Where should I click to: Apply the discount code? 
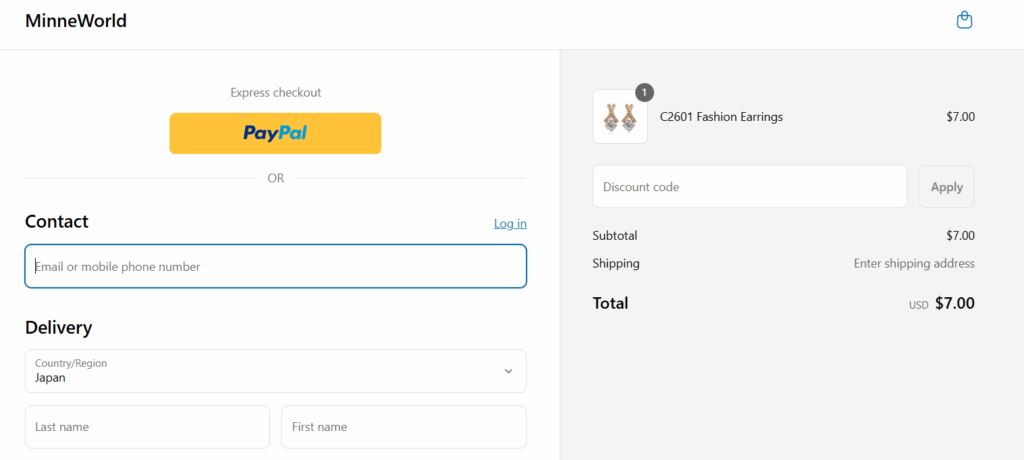pyautogui.click(x=946, y=187)
